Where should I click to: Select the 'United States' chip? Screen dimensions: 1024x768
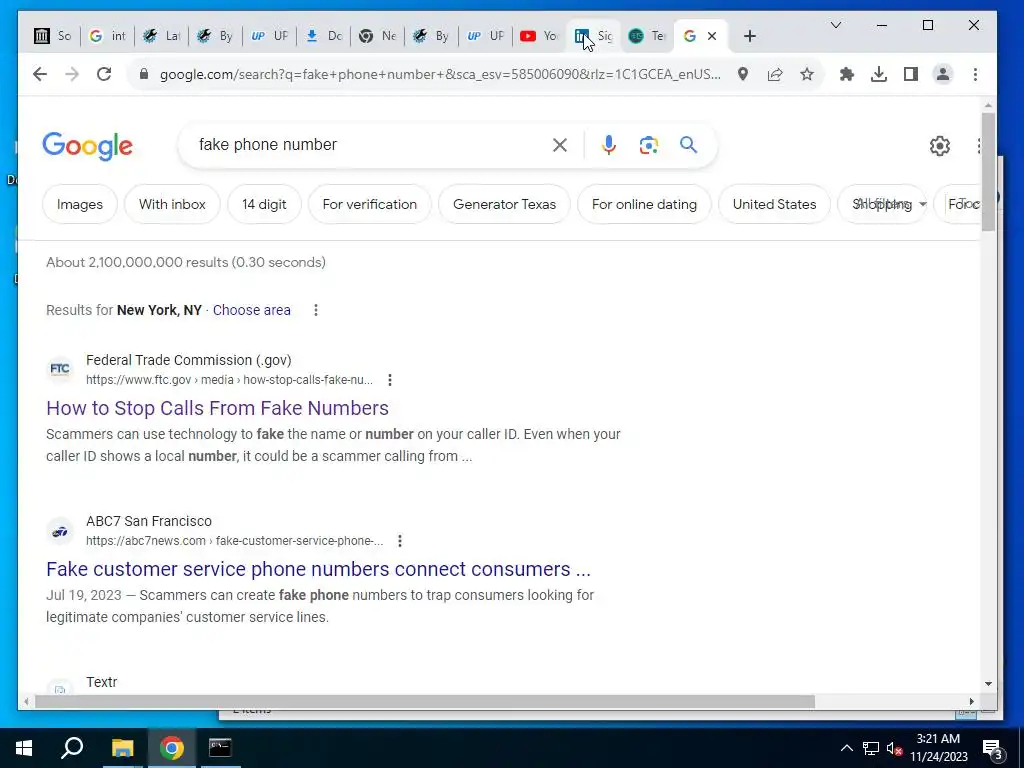pyautogui.click(x=774, y=204)
